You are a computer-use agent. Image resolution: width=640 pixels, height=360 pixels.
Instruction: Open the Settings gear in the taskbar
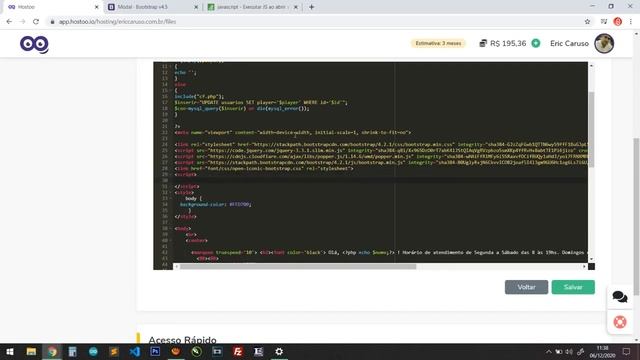(x=279, y=351)
